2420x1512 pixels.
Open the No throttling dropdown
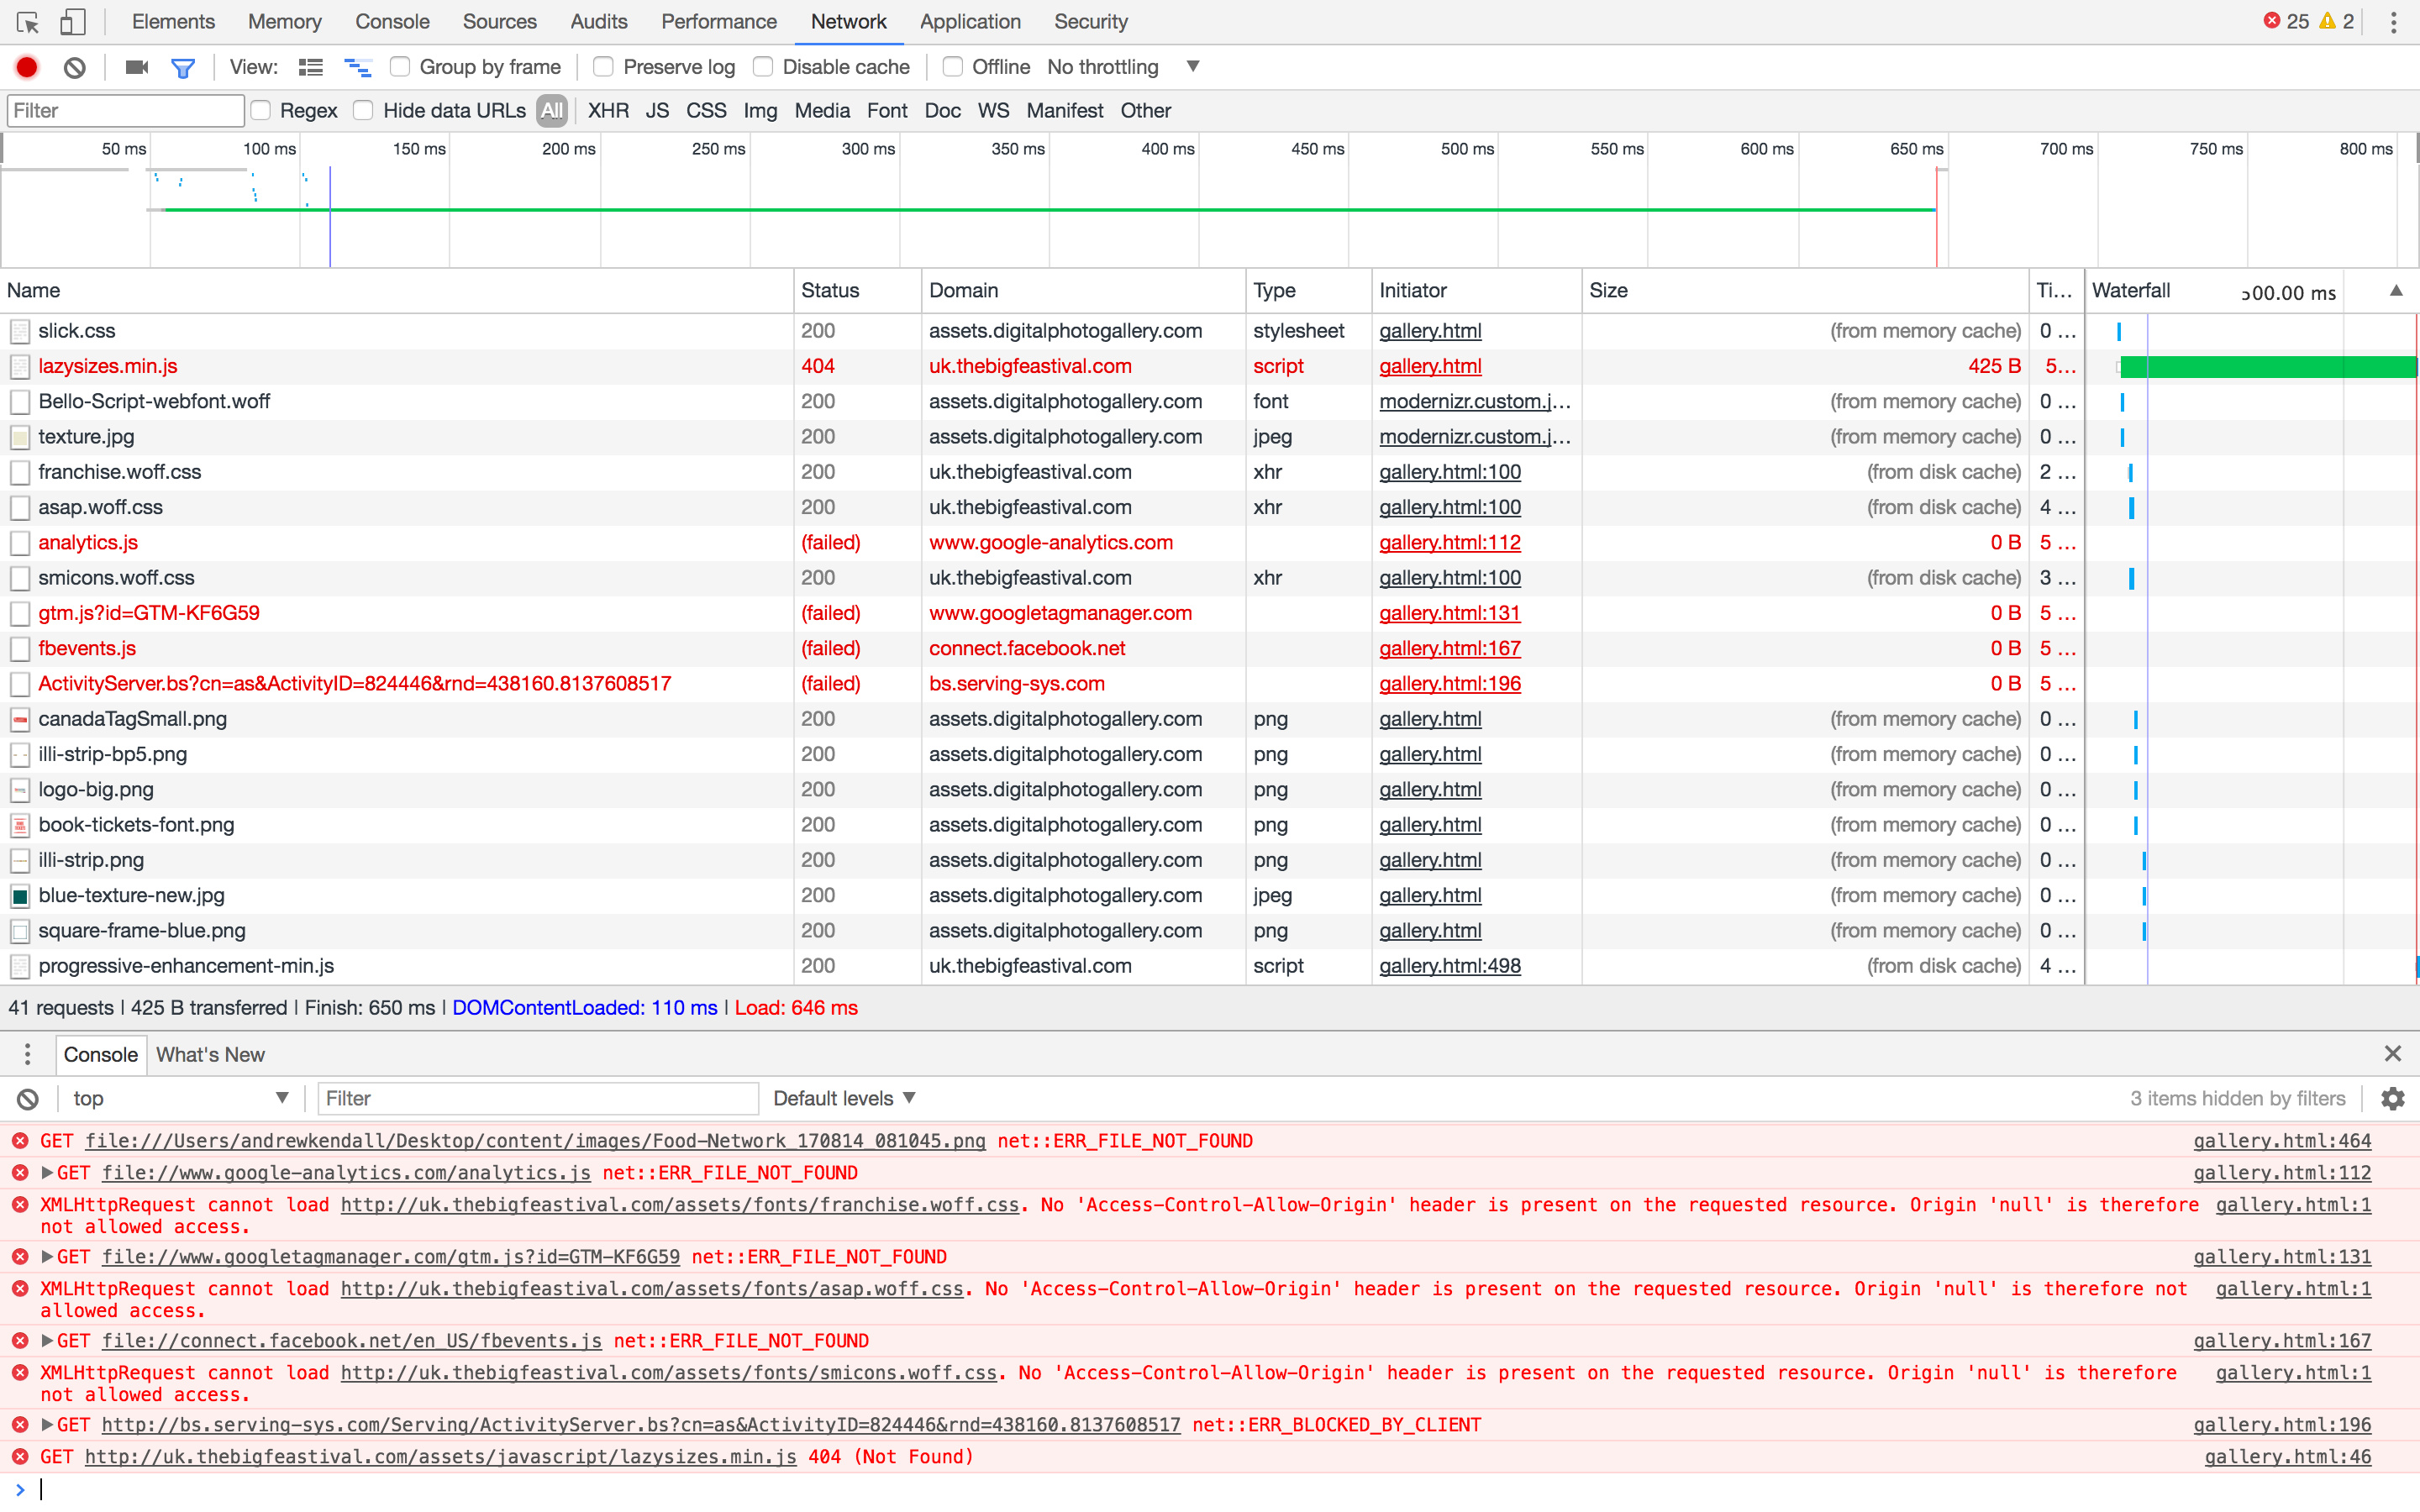click(1123, 67)
